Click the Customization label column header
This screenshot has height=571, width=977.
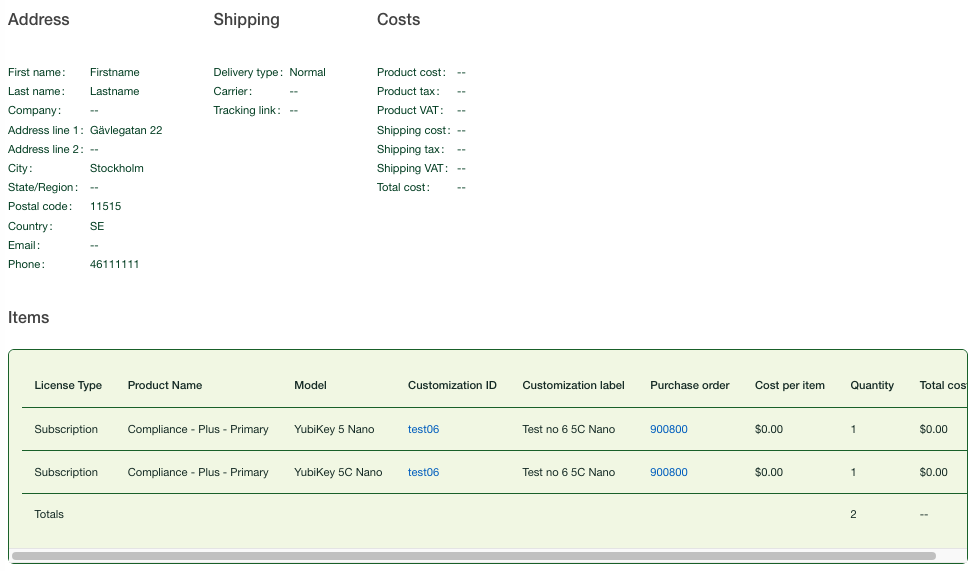tap(573, 385)
